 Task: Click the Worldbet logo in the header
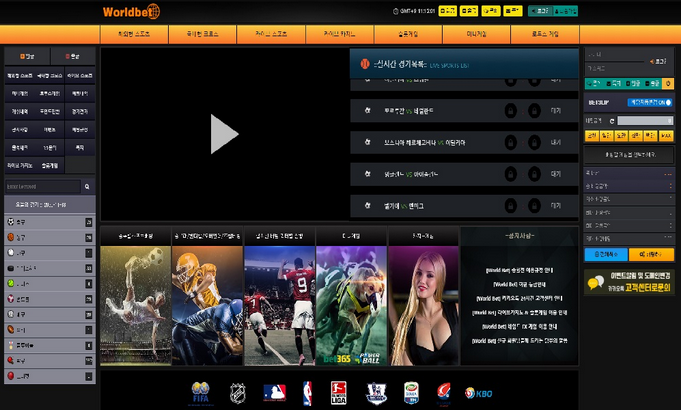tap(131, 11)
